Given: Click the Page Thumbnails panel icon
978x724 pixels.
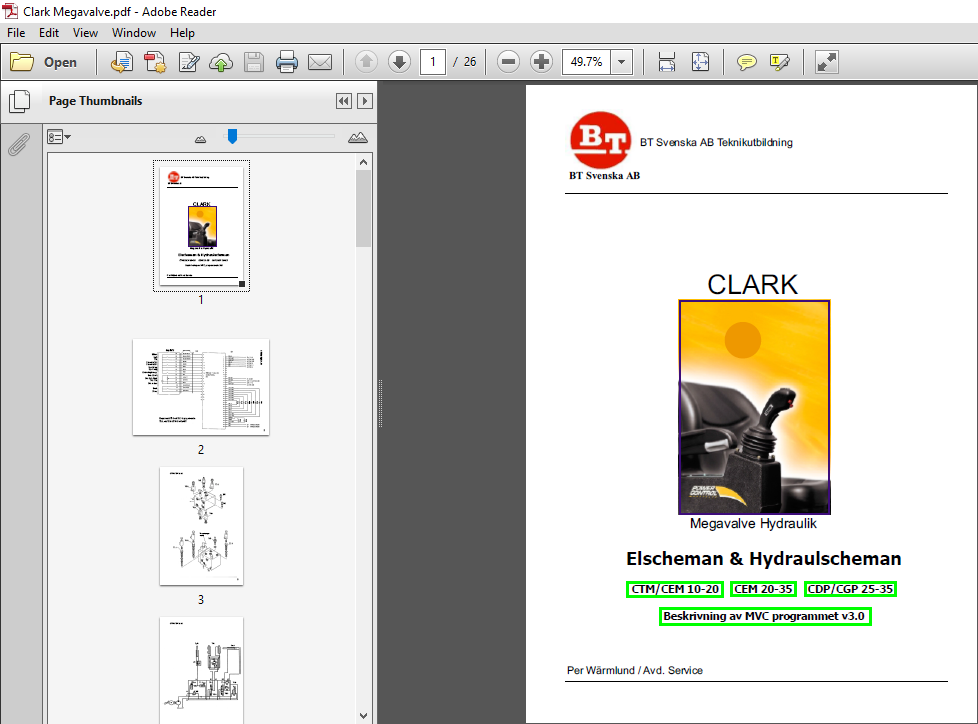Looking at the screenshot, I should click(x=20, y=102).
